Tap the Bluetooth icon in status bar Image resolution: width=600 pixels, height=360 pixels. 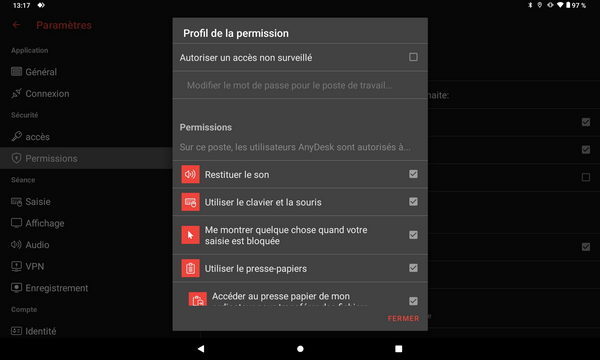pyautogui.click(x=530, y=5)
